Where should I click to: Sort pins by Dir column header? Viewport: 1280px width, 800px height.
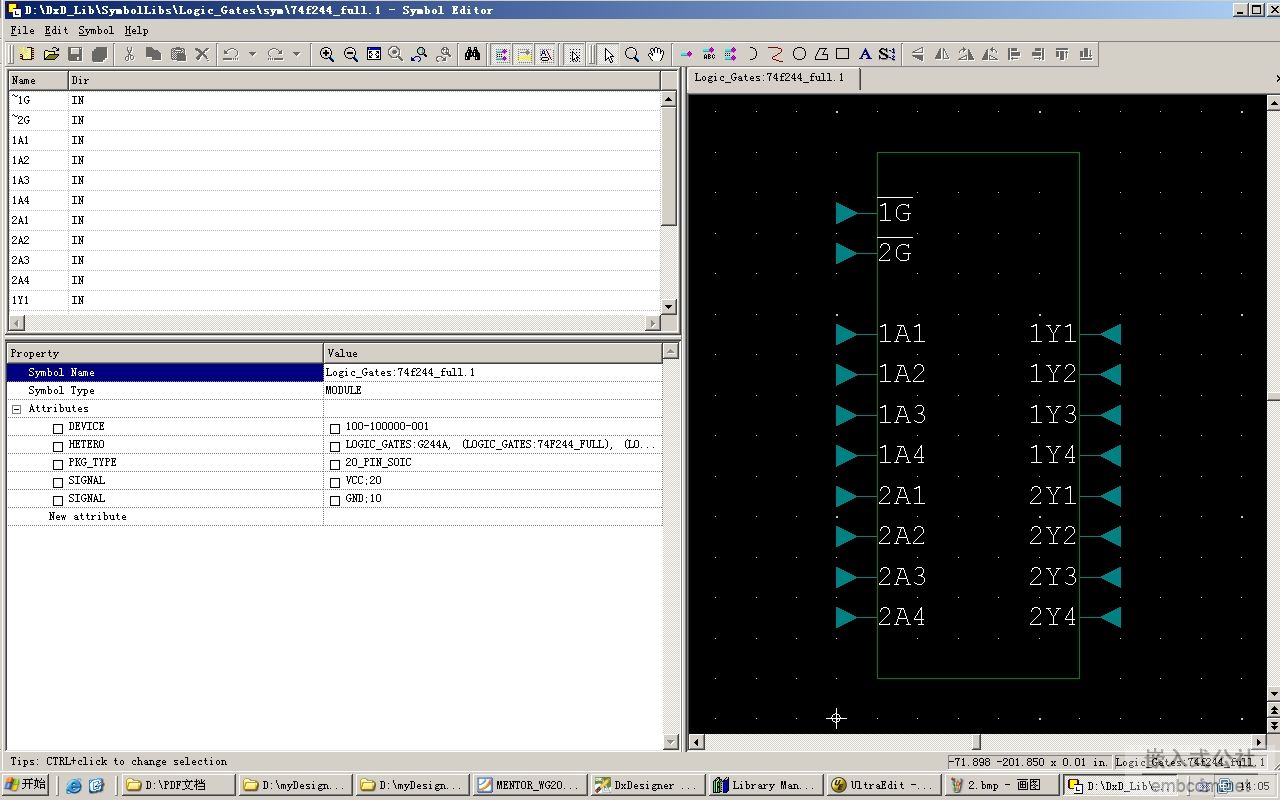coord(364,80)
